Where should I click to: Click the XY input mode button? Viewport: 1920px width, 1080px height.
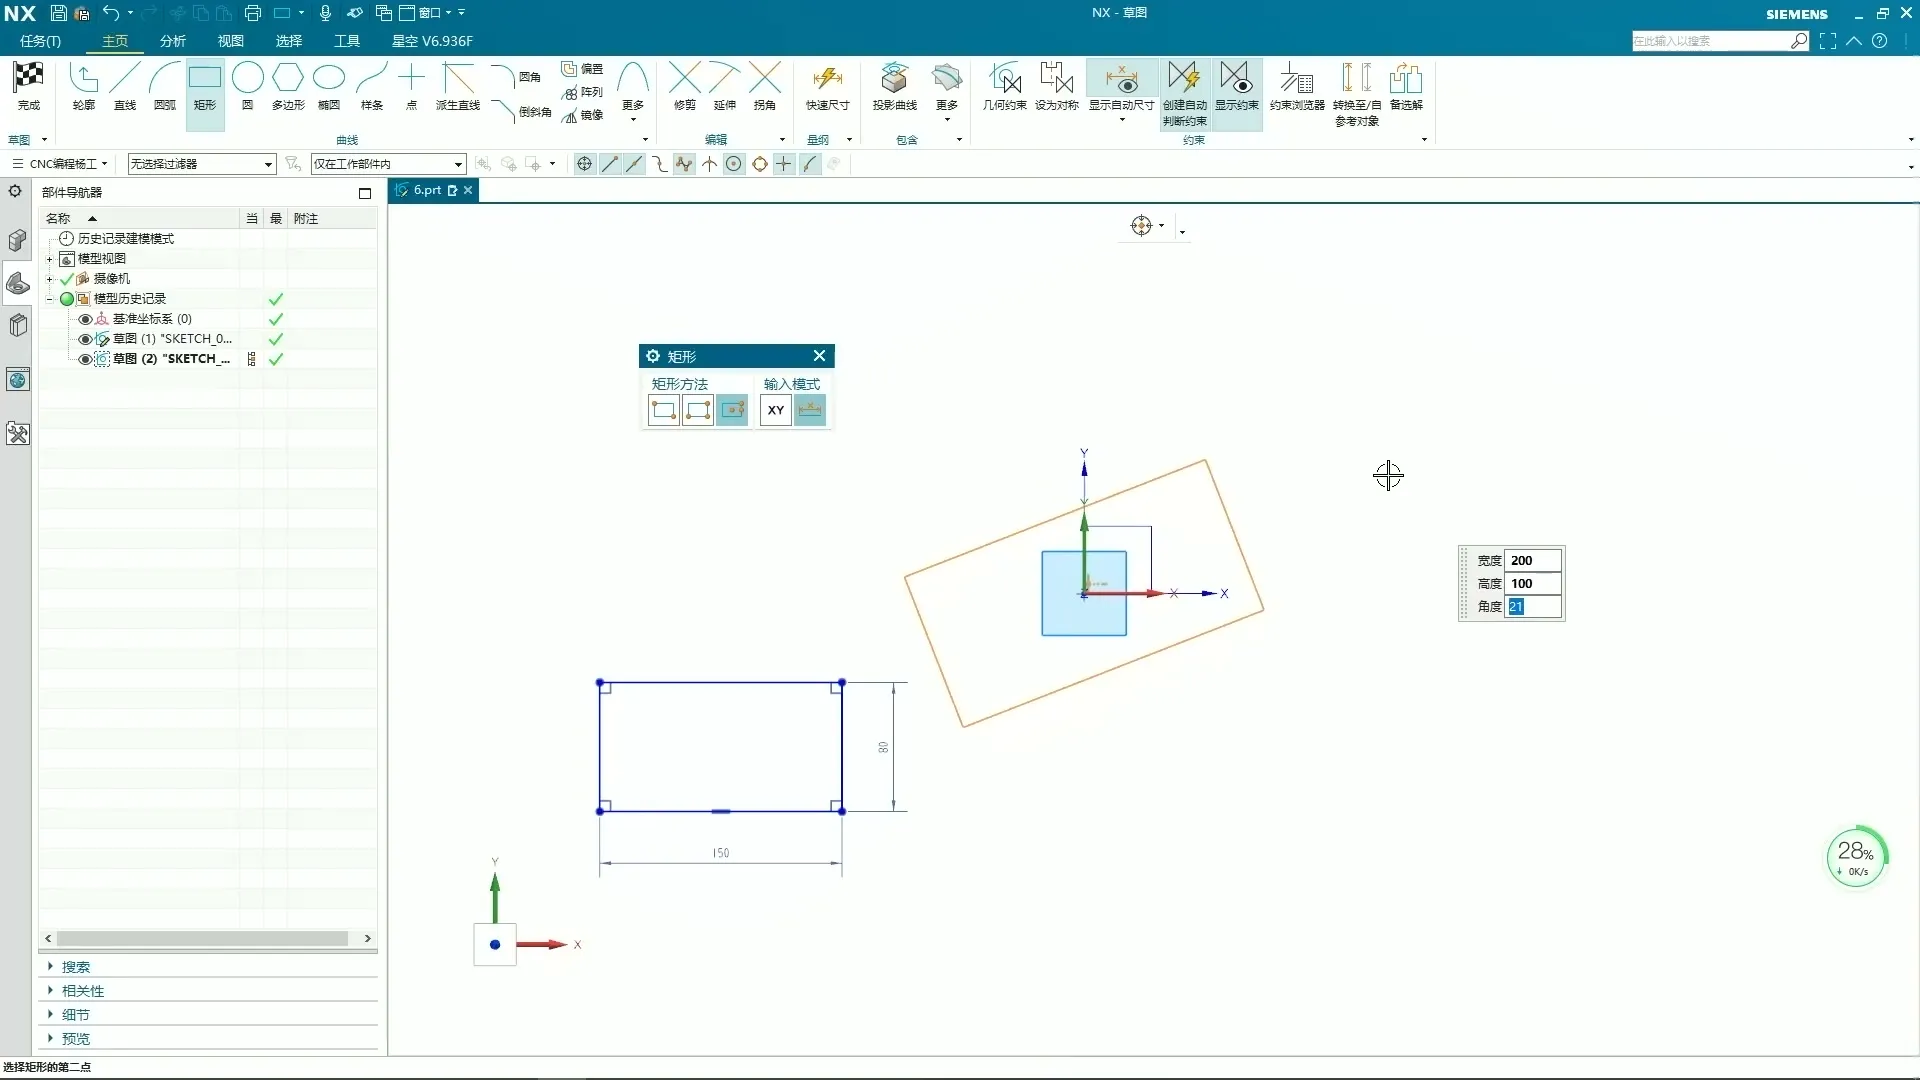click(x=776, y=410)
